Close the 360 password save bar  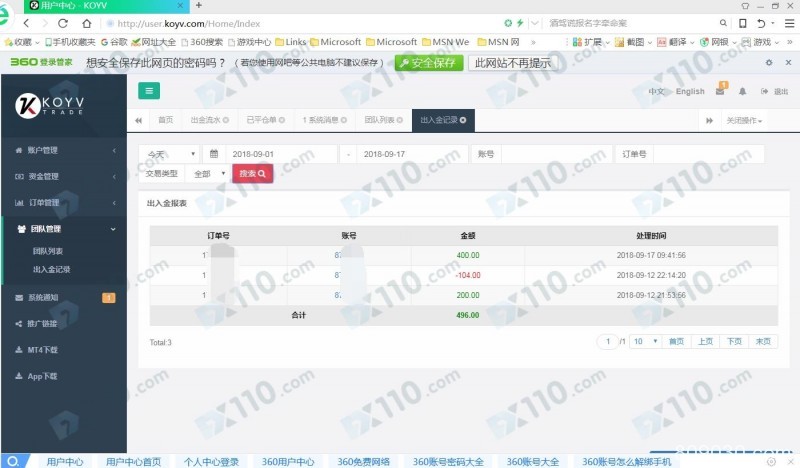788,62
